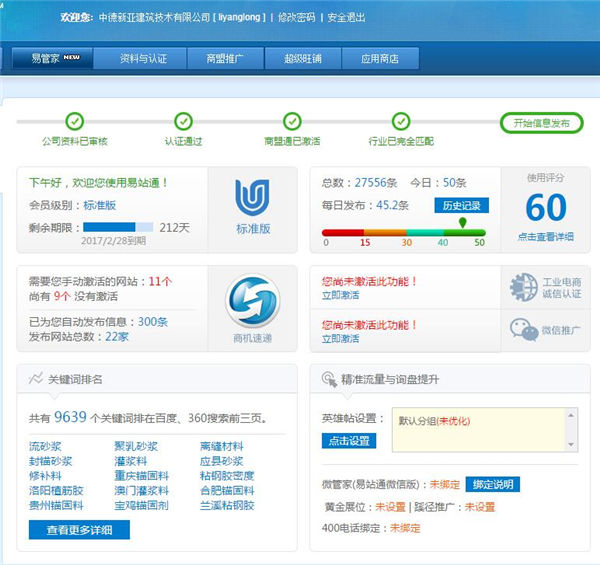Click the 行业已完全匹配 green checkmark icon
Viewport: 600px width, 565px height.
click(401, 122)
